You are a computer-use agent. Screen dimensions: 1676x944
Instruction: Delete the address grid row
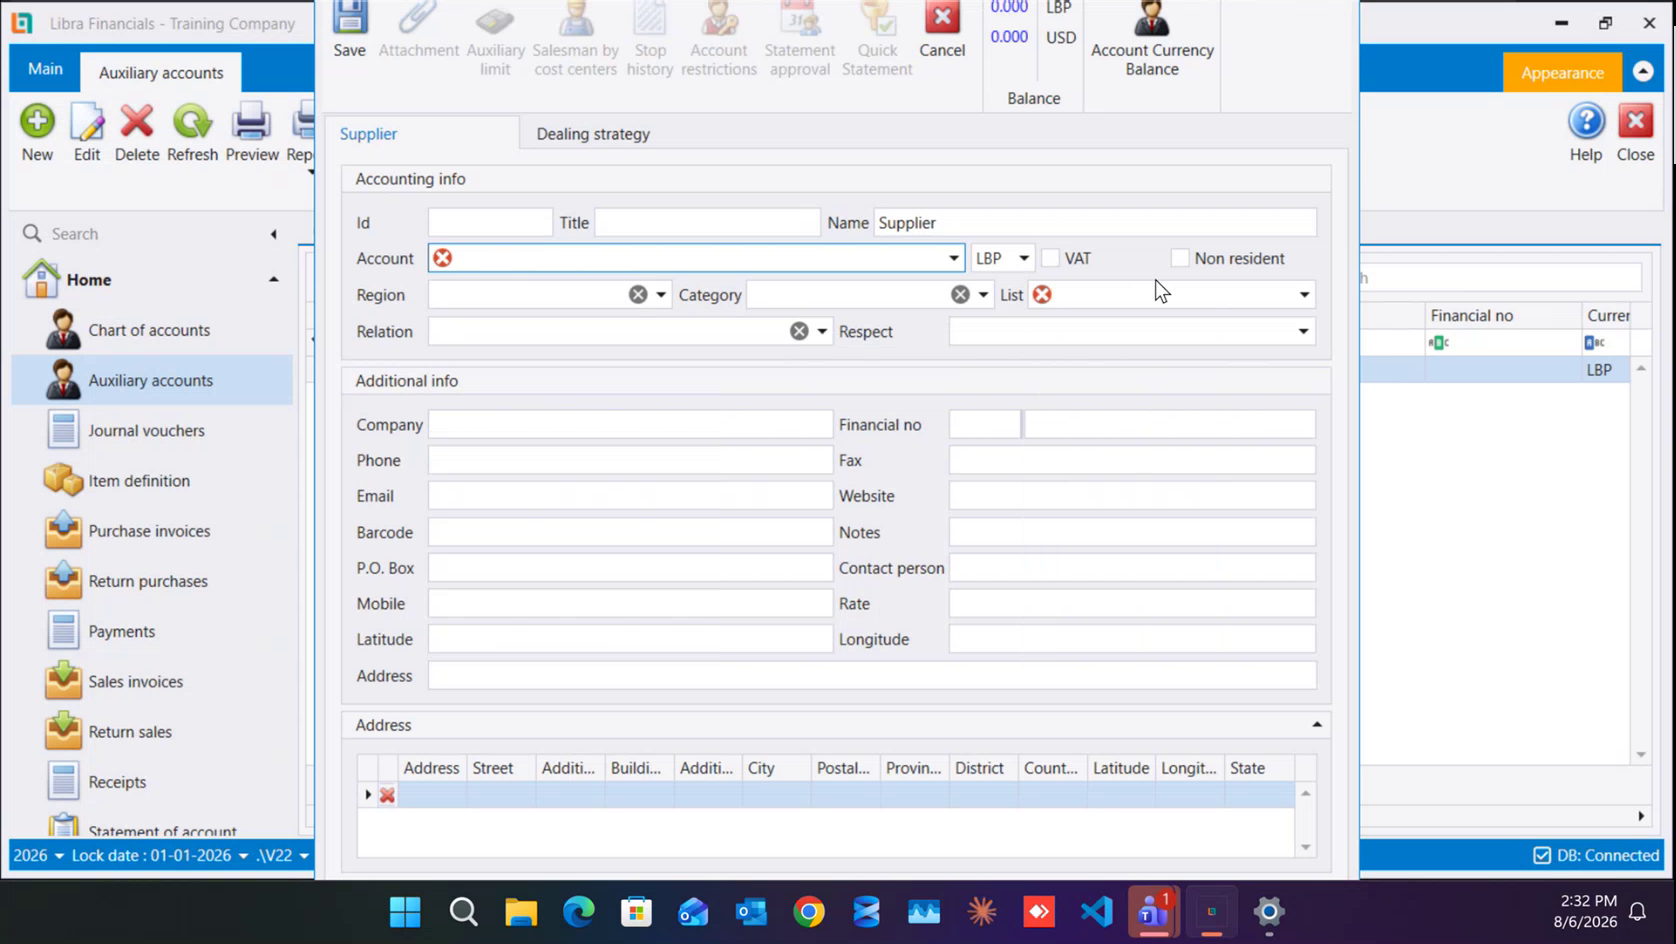coord(387,795)
